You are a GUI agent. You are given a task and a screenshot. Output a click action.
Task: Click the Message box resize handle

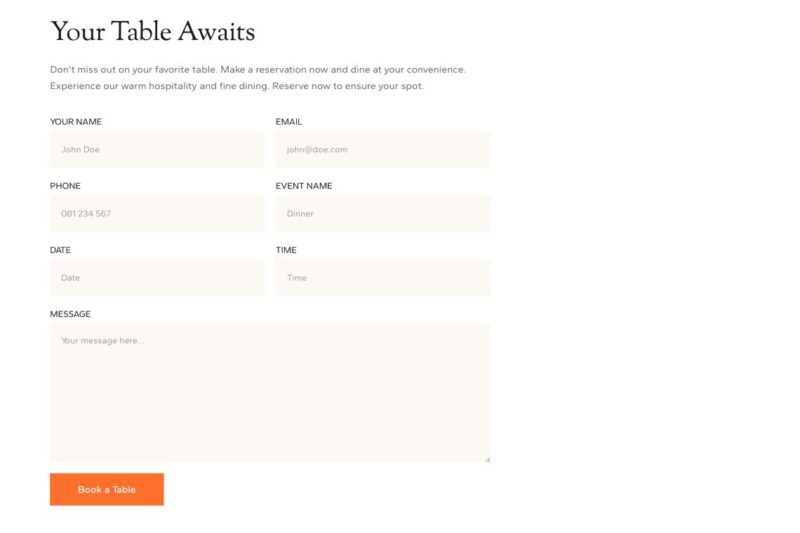tap(487, 459)
